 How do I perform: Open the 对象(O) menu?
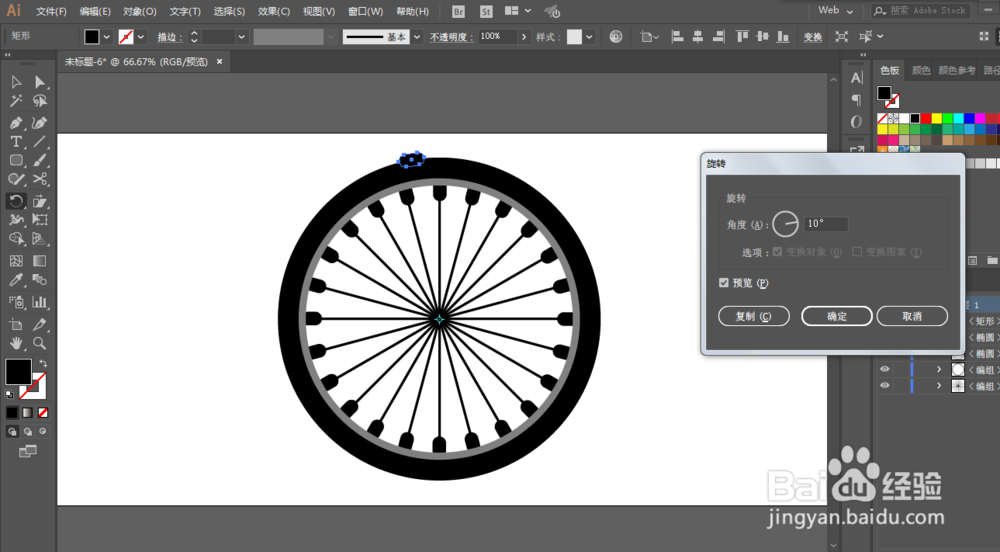[140, 11]
